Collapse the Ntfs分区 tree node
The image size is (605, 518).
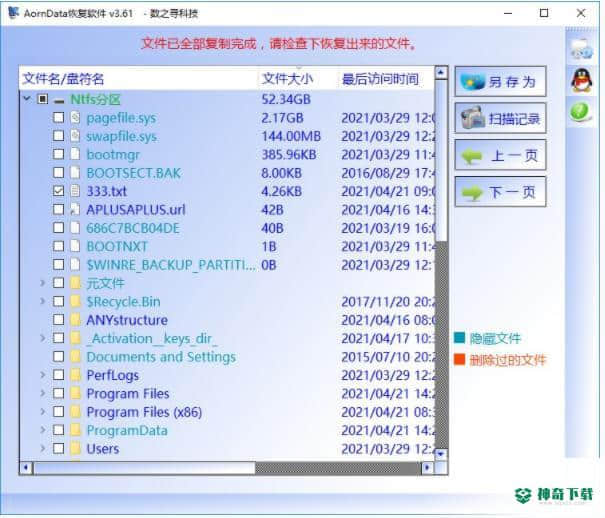coord(27,99)
